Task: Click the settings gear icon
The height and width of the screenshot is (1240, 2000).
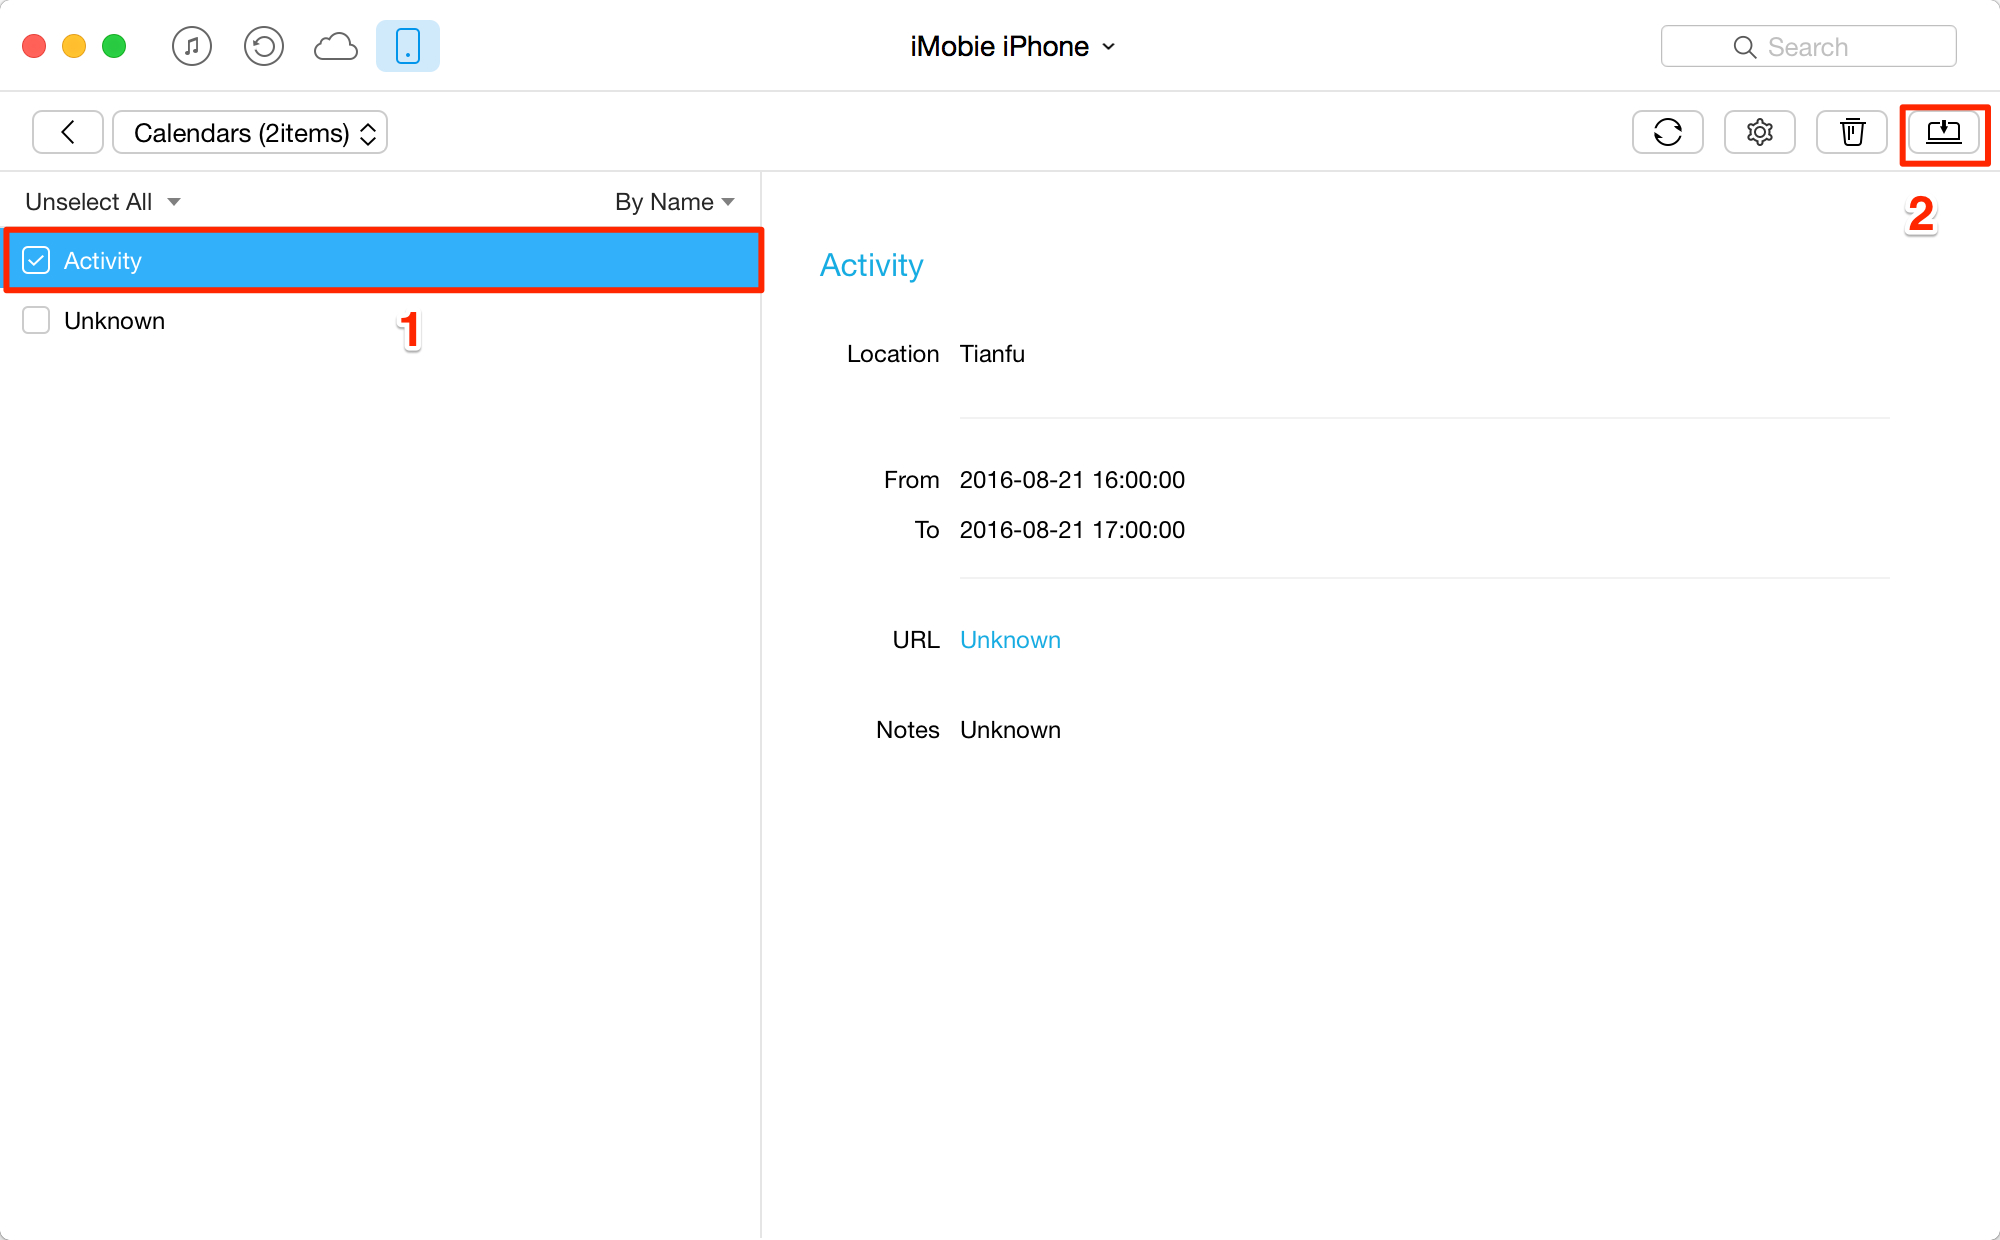Action: [1759, 130]
